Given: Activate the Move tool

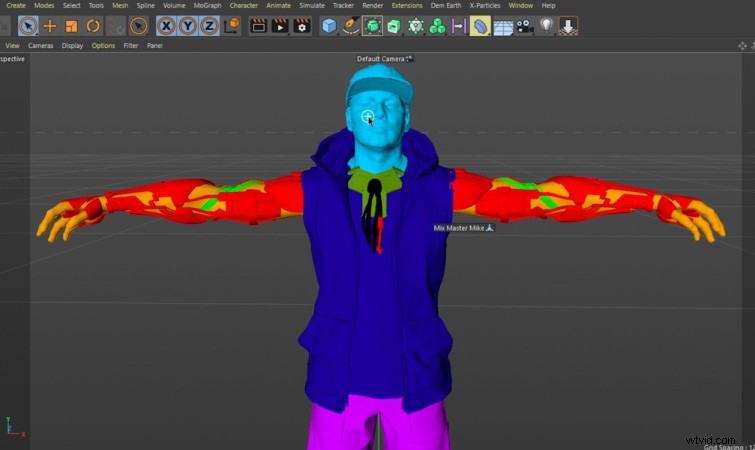Looking at the screenshot, I should pyautogui.click(x=50, y=26).
